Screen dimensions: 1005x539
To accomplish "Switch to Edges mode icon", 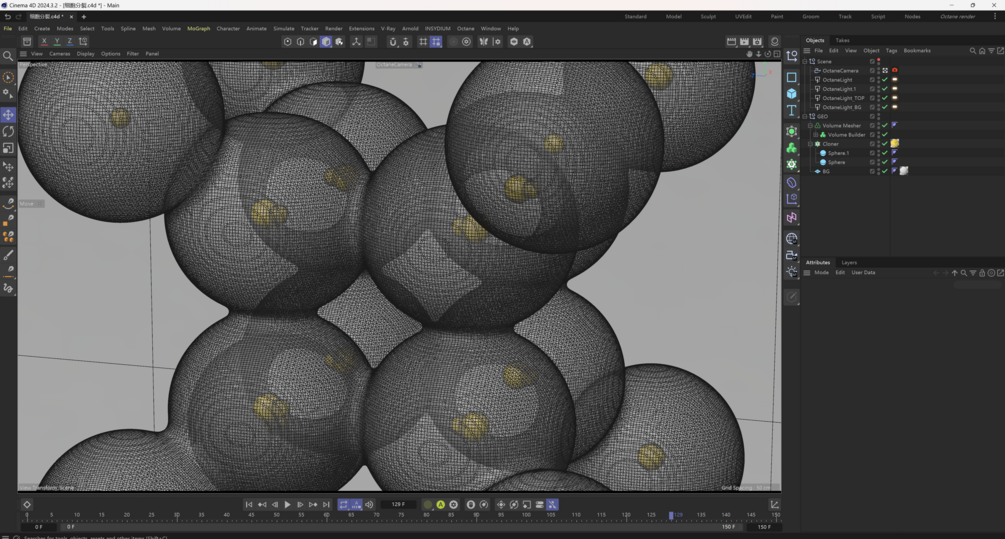I will click(301, 42).
